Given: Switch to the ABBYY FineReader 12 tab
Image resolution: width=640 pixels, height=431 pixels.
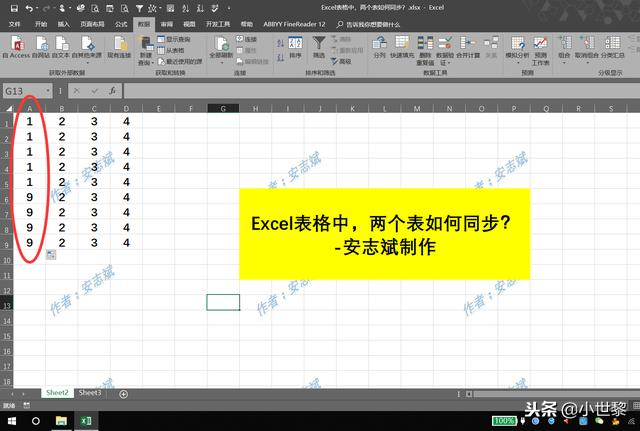Looking at the screenshot, I should point(294,24).
